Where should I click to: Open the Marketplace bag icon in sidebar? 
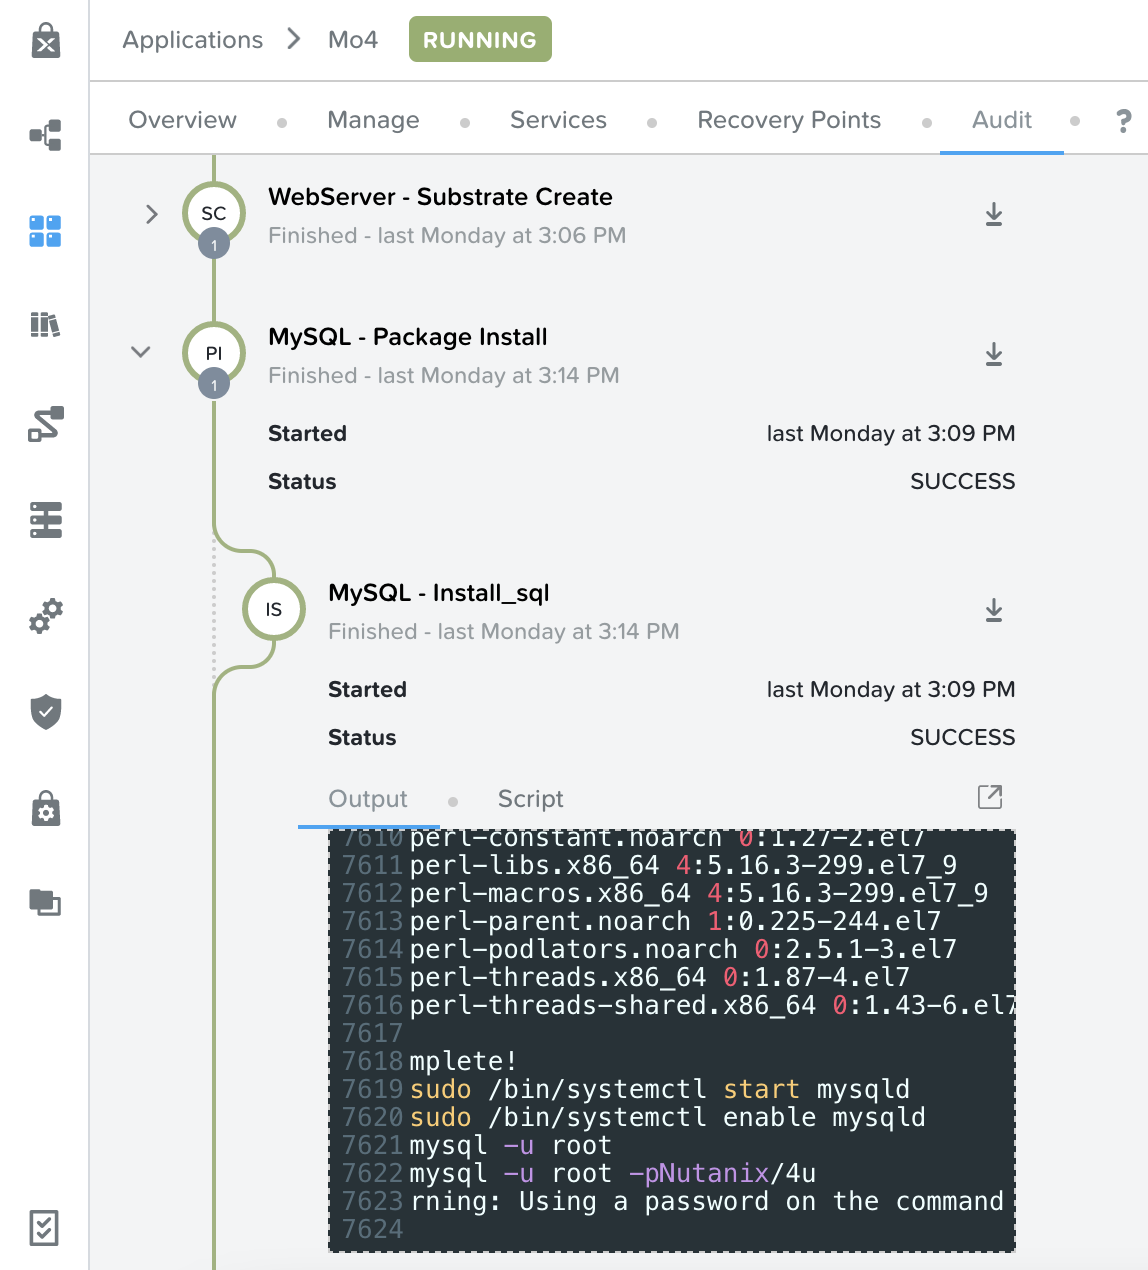coord(46,41)
